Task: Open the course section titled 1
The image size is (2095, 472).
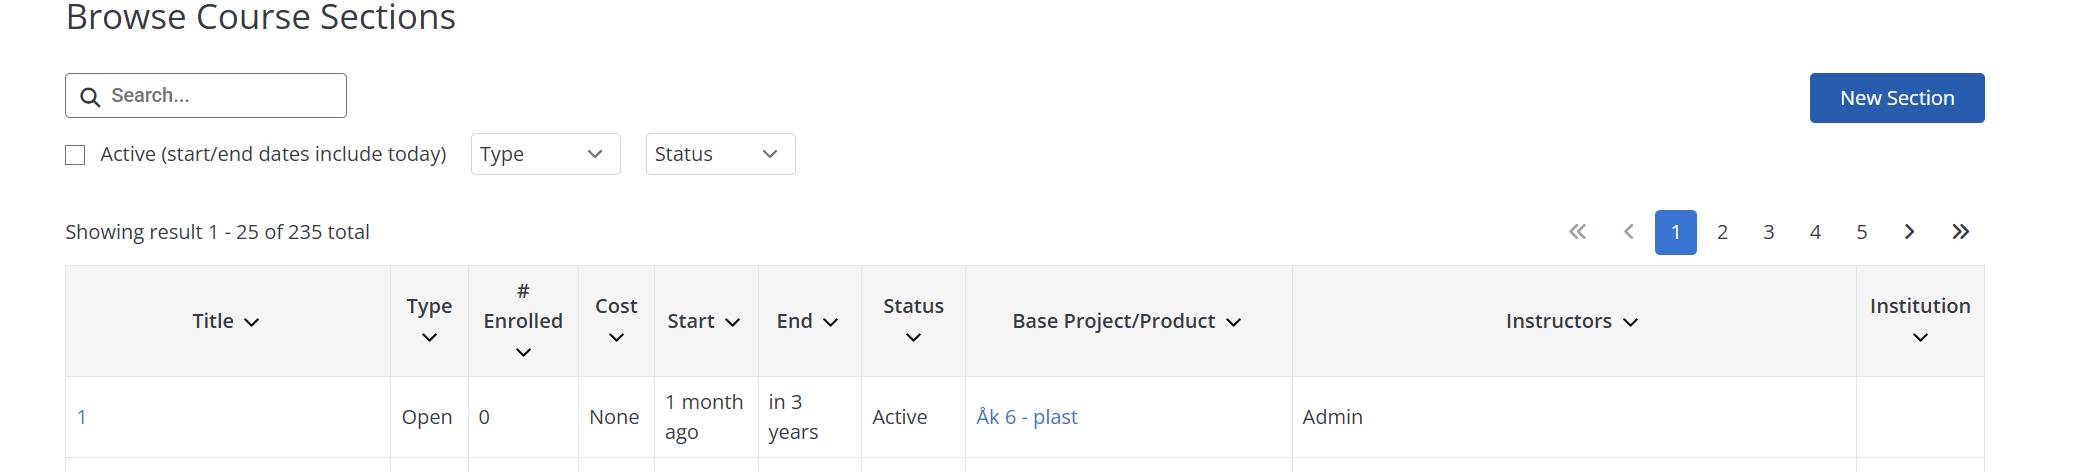Action: [82, 417]
